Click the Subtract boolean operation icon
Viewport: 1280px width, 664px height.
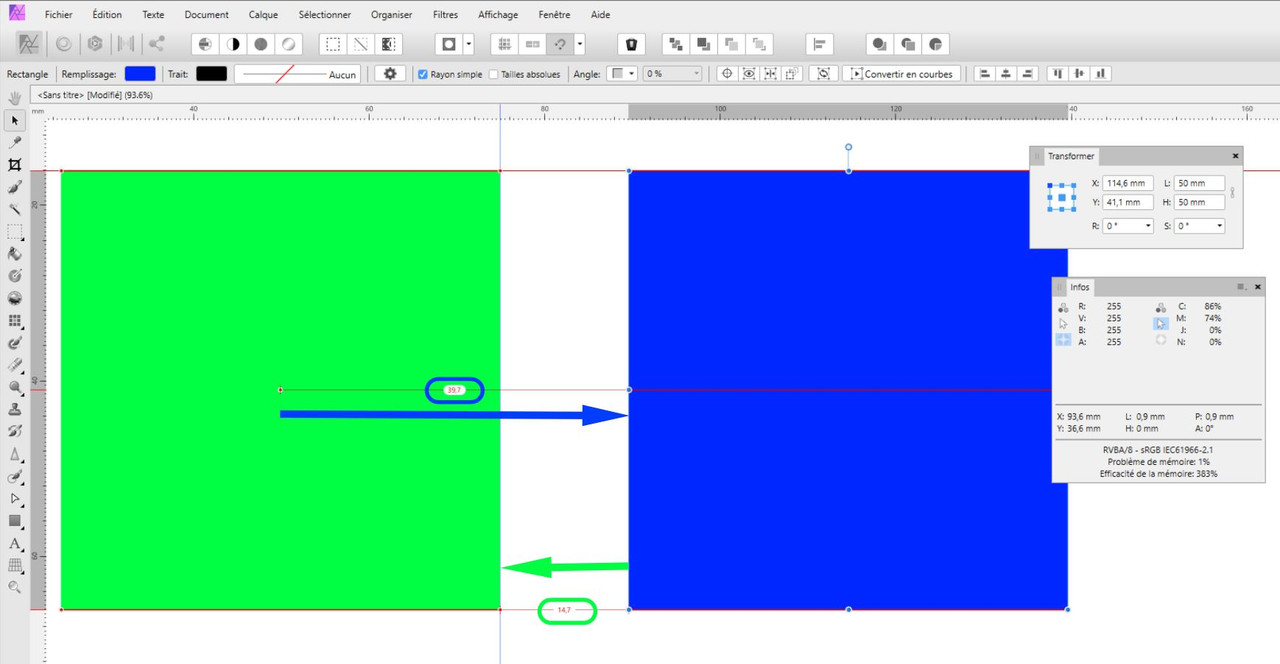(x=907, y=44)
